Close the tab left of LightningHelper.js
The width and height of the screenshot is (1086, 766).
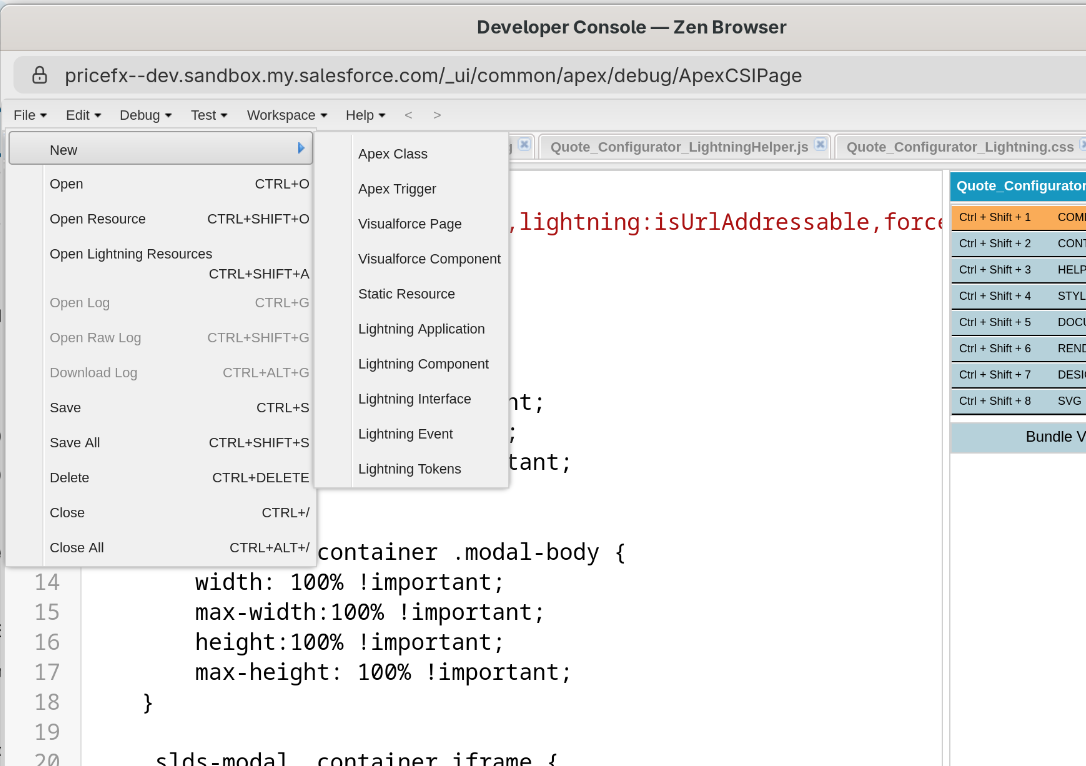pyautogui.click(x=525, y=145)
